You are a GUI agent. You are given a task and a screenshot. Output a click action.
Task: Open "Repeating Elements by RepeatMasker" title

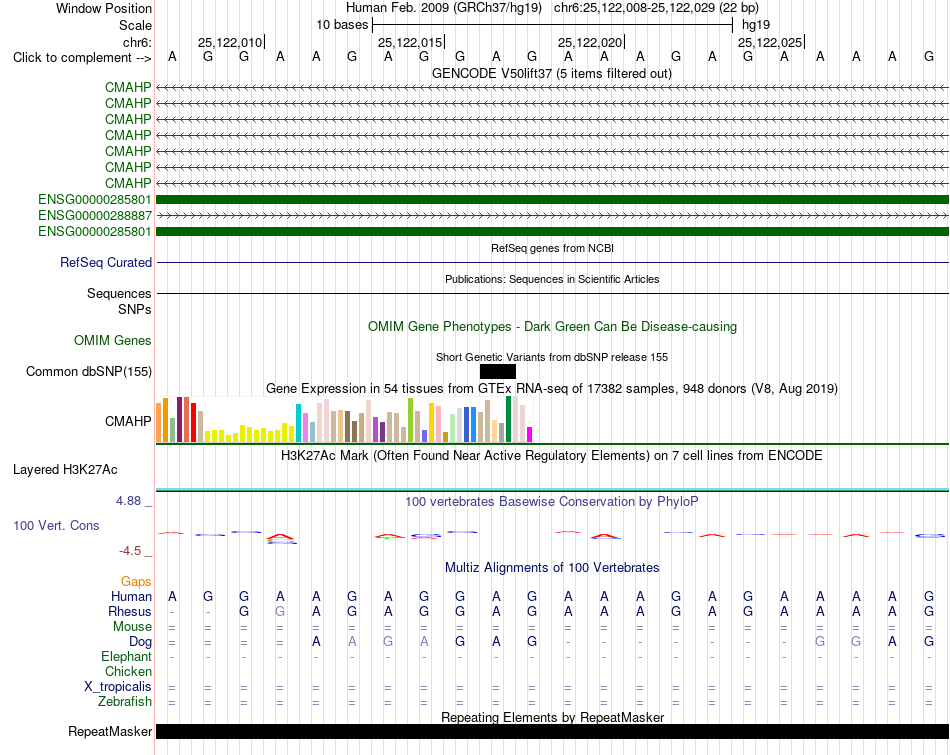(552, 717)
